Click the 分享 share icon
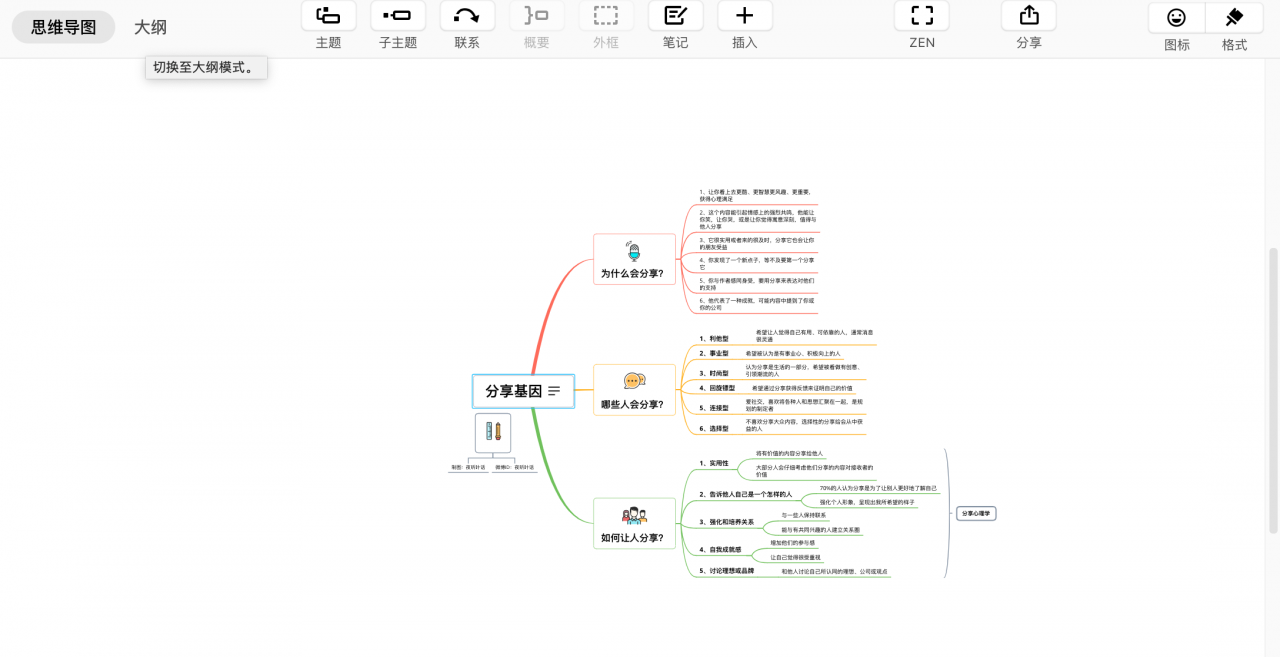This screenshot has width=1280, height=657. pyautogui.click(x=1028, y=16)
